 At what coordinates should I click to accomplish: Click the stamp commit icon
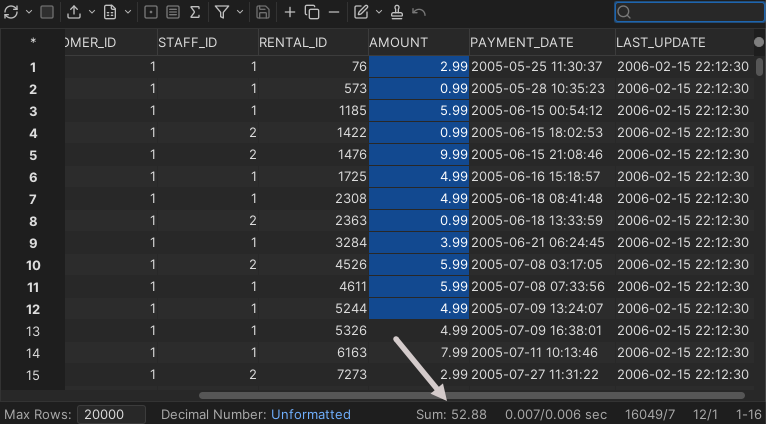pyautogui.click(x=397, y=12)
